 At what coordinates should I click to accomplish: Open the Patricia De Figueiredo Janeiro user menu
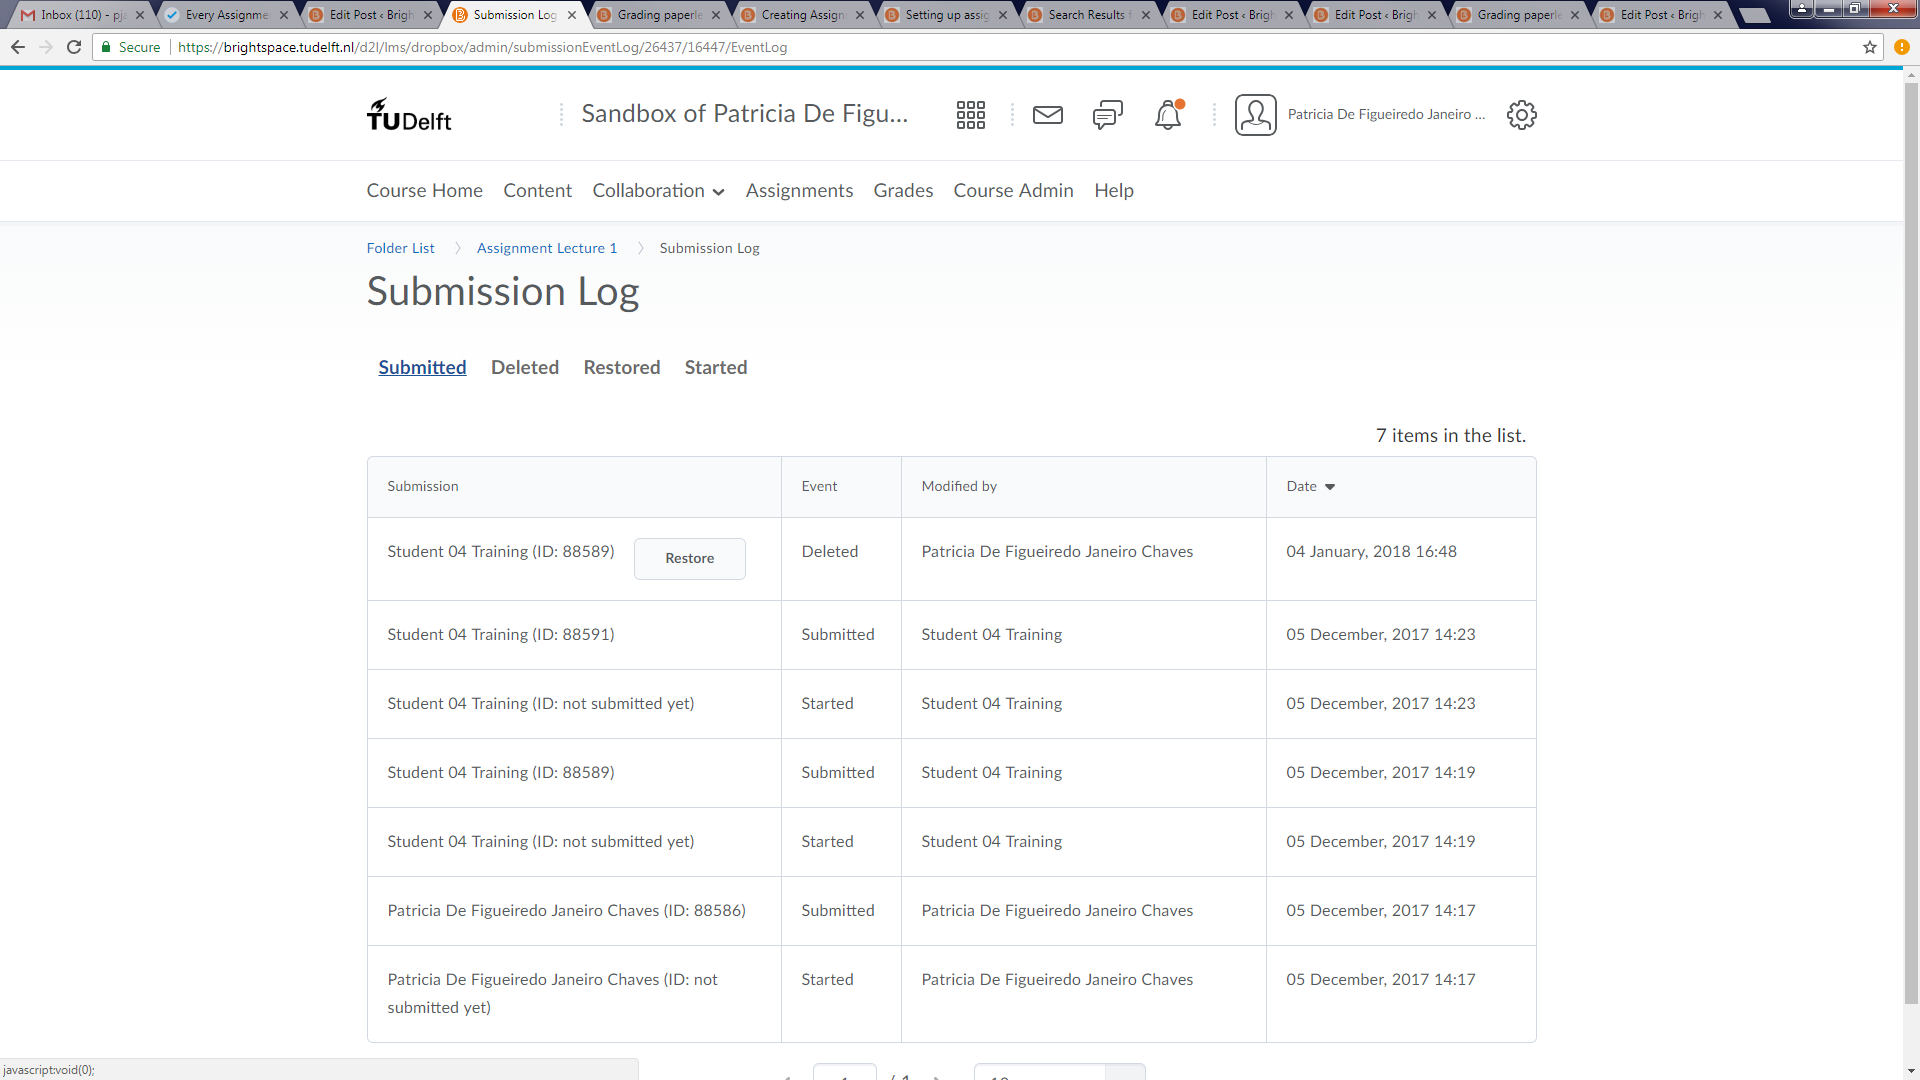1385,115
